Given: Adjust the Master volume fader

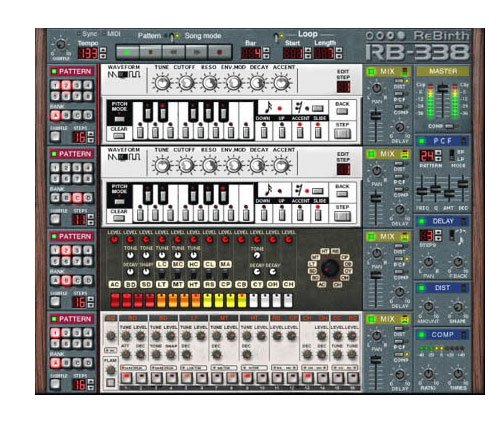Looking at the screenshot, I should (443, 89).
